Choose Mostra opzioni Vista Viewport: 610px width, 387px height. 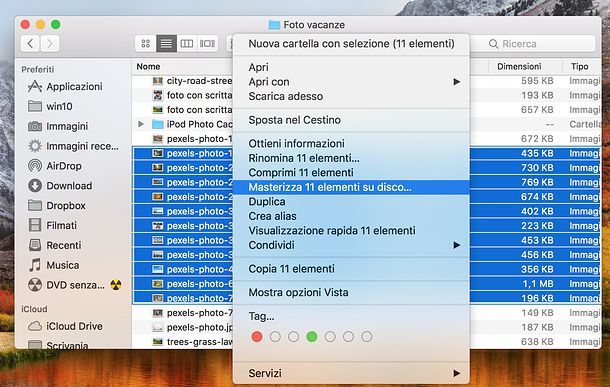click(x=351, y=292)
